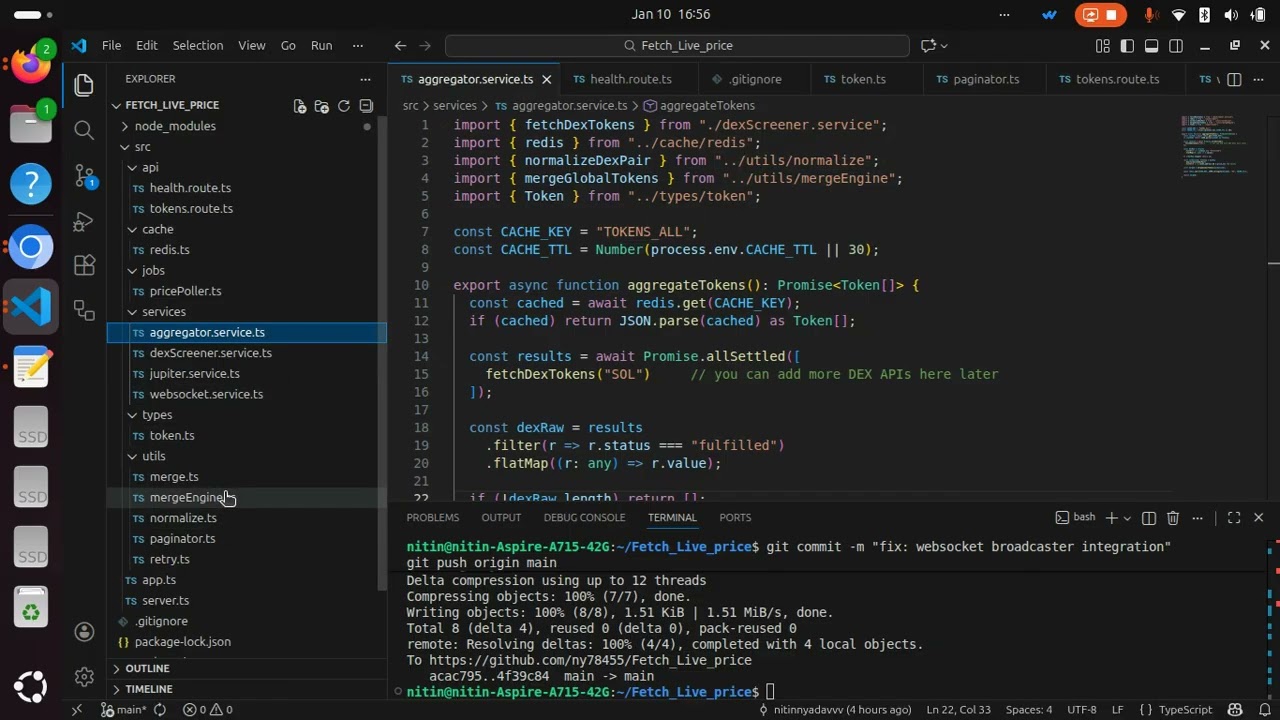This screenshot has width=1280, height=720.
Task: Open terminal panel more actions ellipsis
Action: 1198,517
